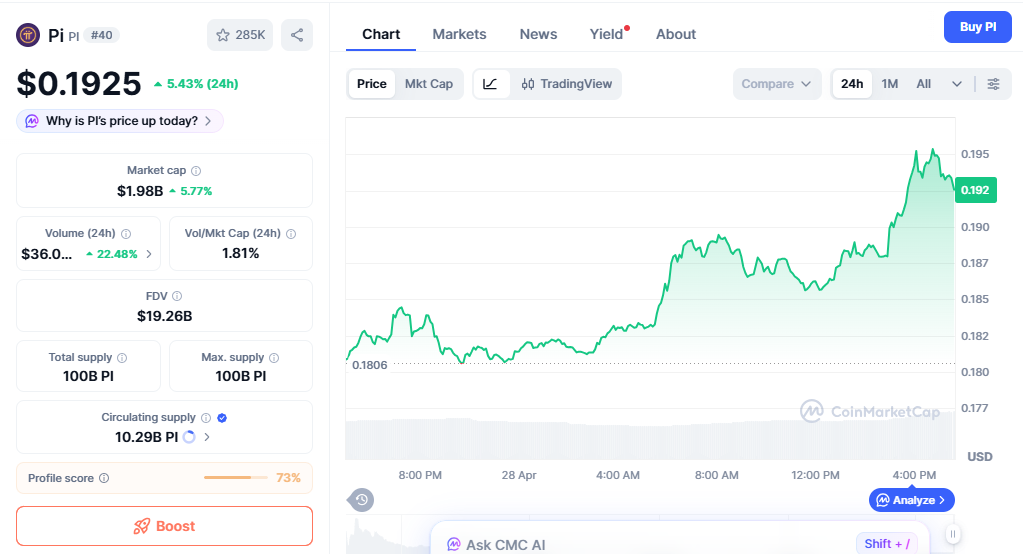
Task: Select the 1M time range
Action: (x=890, y=84)
